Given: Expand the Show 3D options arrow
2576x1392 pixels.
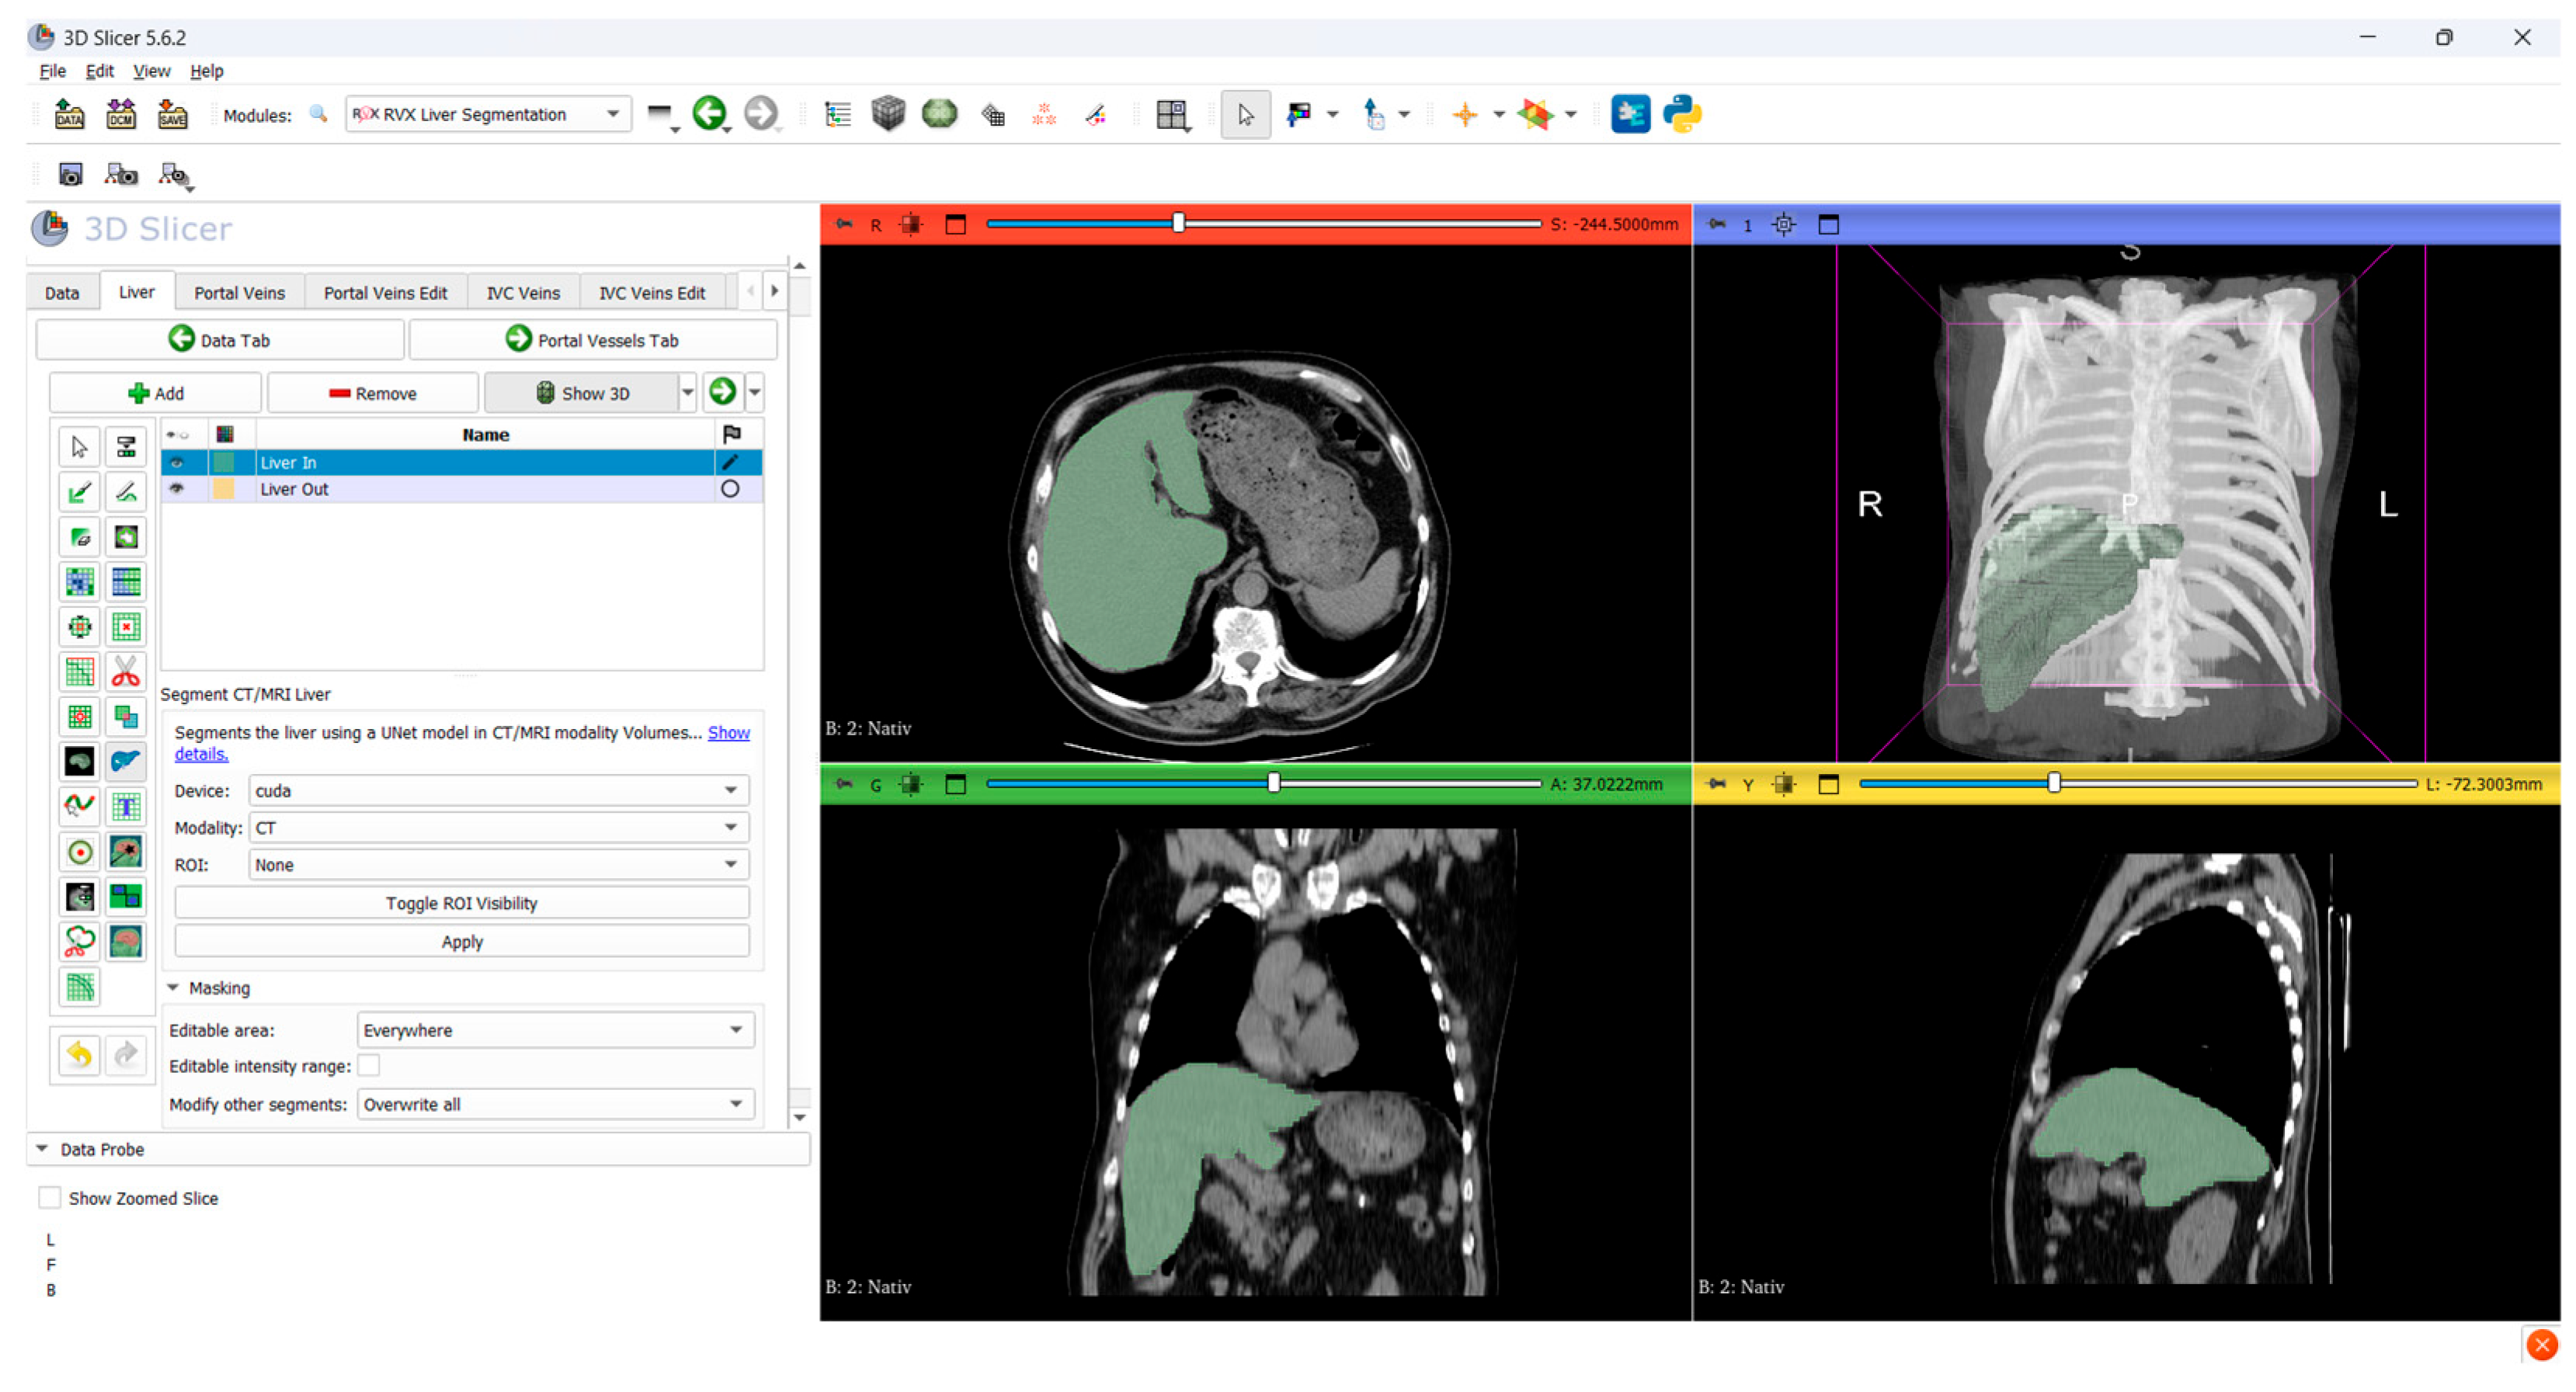Looking at the screenshot, I should (687, 393).
